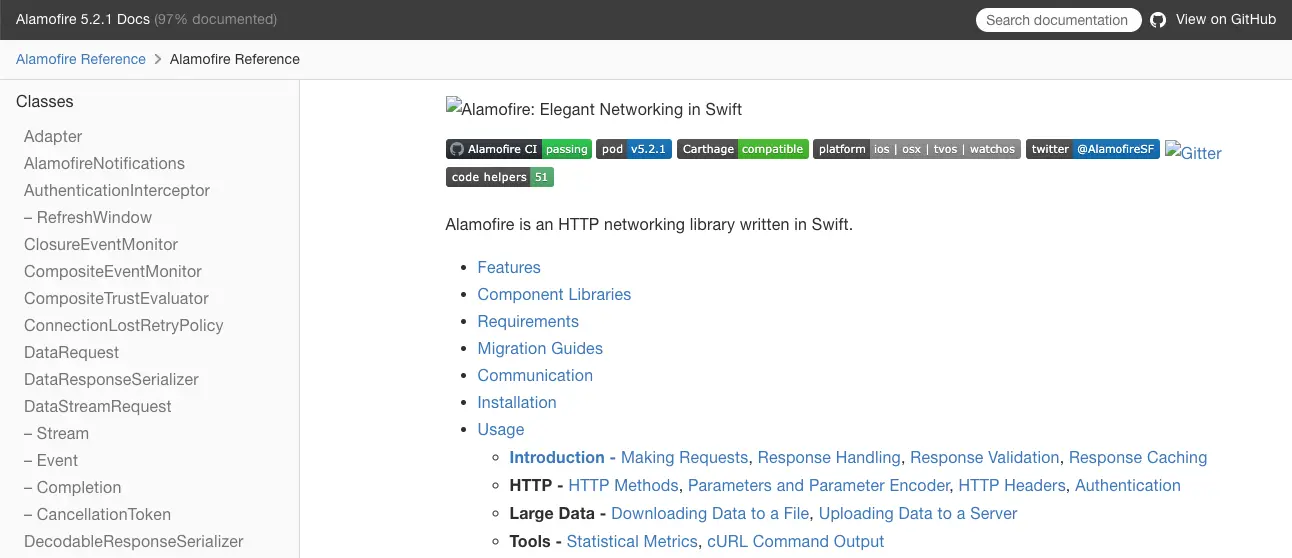
Task: Open RefreshWindow nested item in sidebar
Action: point(88,217)
